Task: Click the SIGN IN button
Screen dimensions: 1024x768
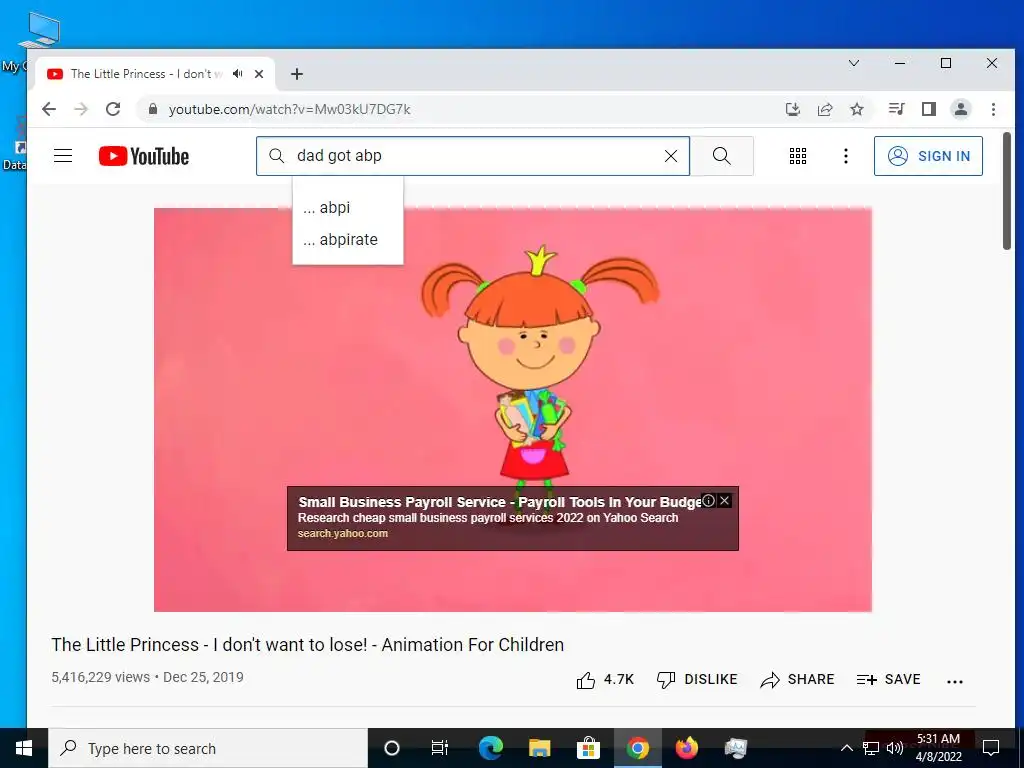Action: [x=928, y=156]
